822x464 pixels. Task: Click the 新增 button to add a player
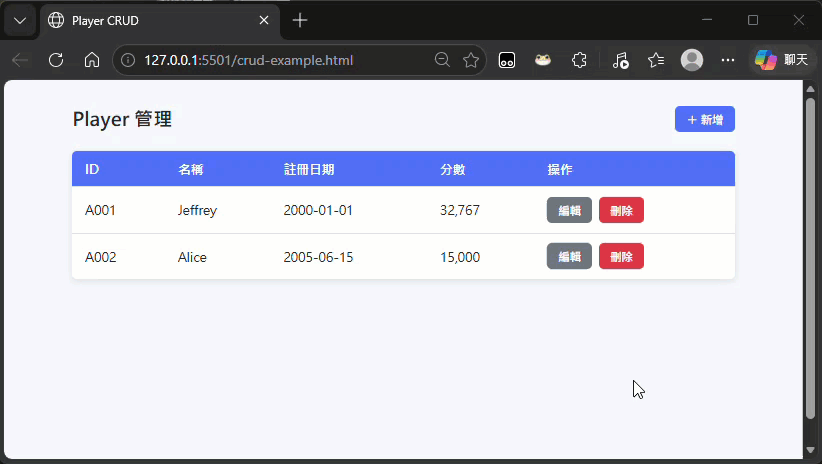tap(705, 119)
